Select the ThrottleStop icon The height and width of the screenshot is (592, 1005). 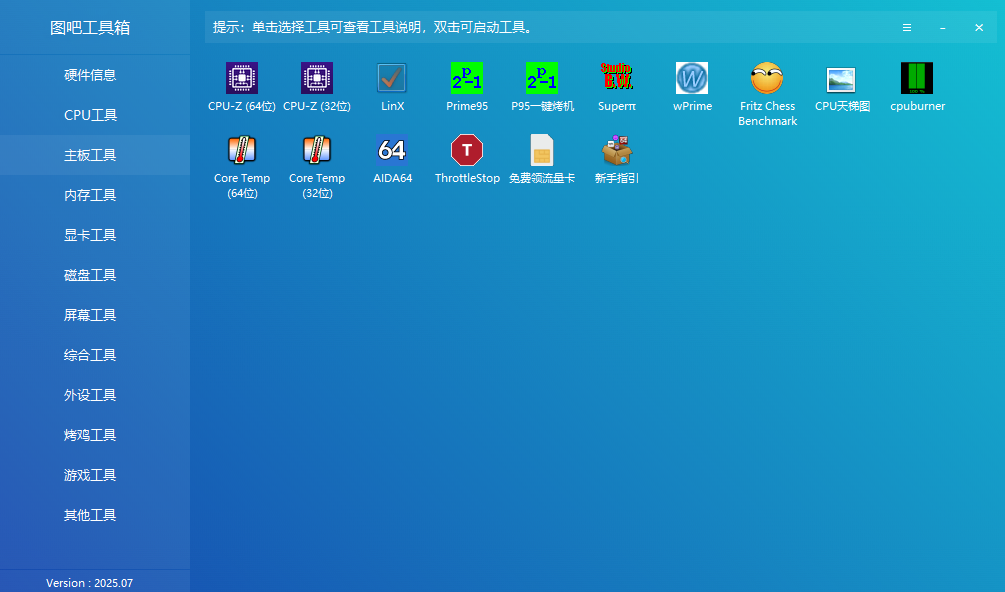point(467,150)
